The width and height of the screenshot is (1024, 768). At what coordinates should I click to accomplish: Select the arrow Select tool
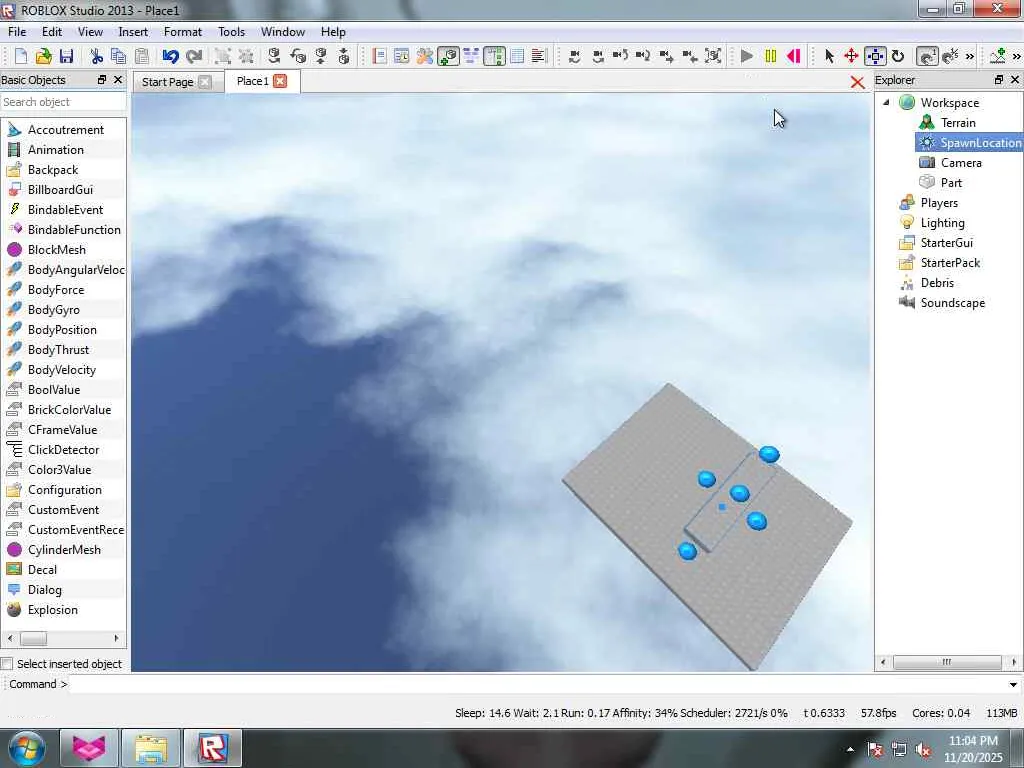pyautogui.click(x=829, y=56)
